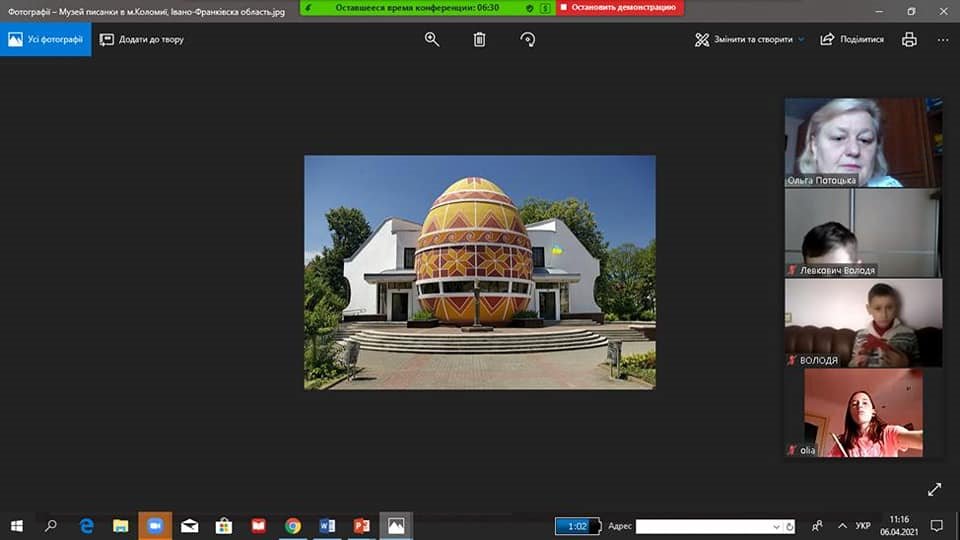Select Левкович Володя video thumbnail
This screenshot has width=960, height=540.
point(863,233)
